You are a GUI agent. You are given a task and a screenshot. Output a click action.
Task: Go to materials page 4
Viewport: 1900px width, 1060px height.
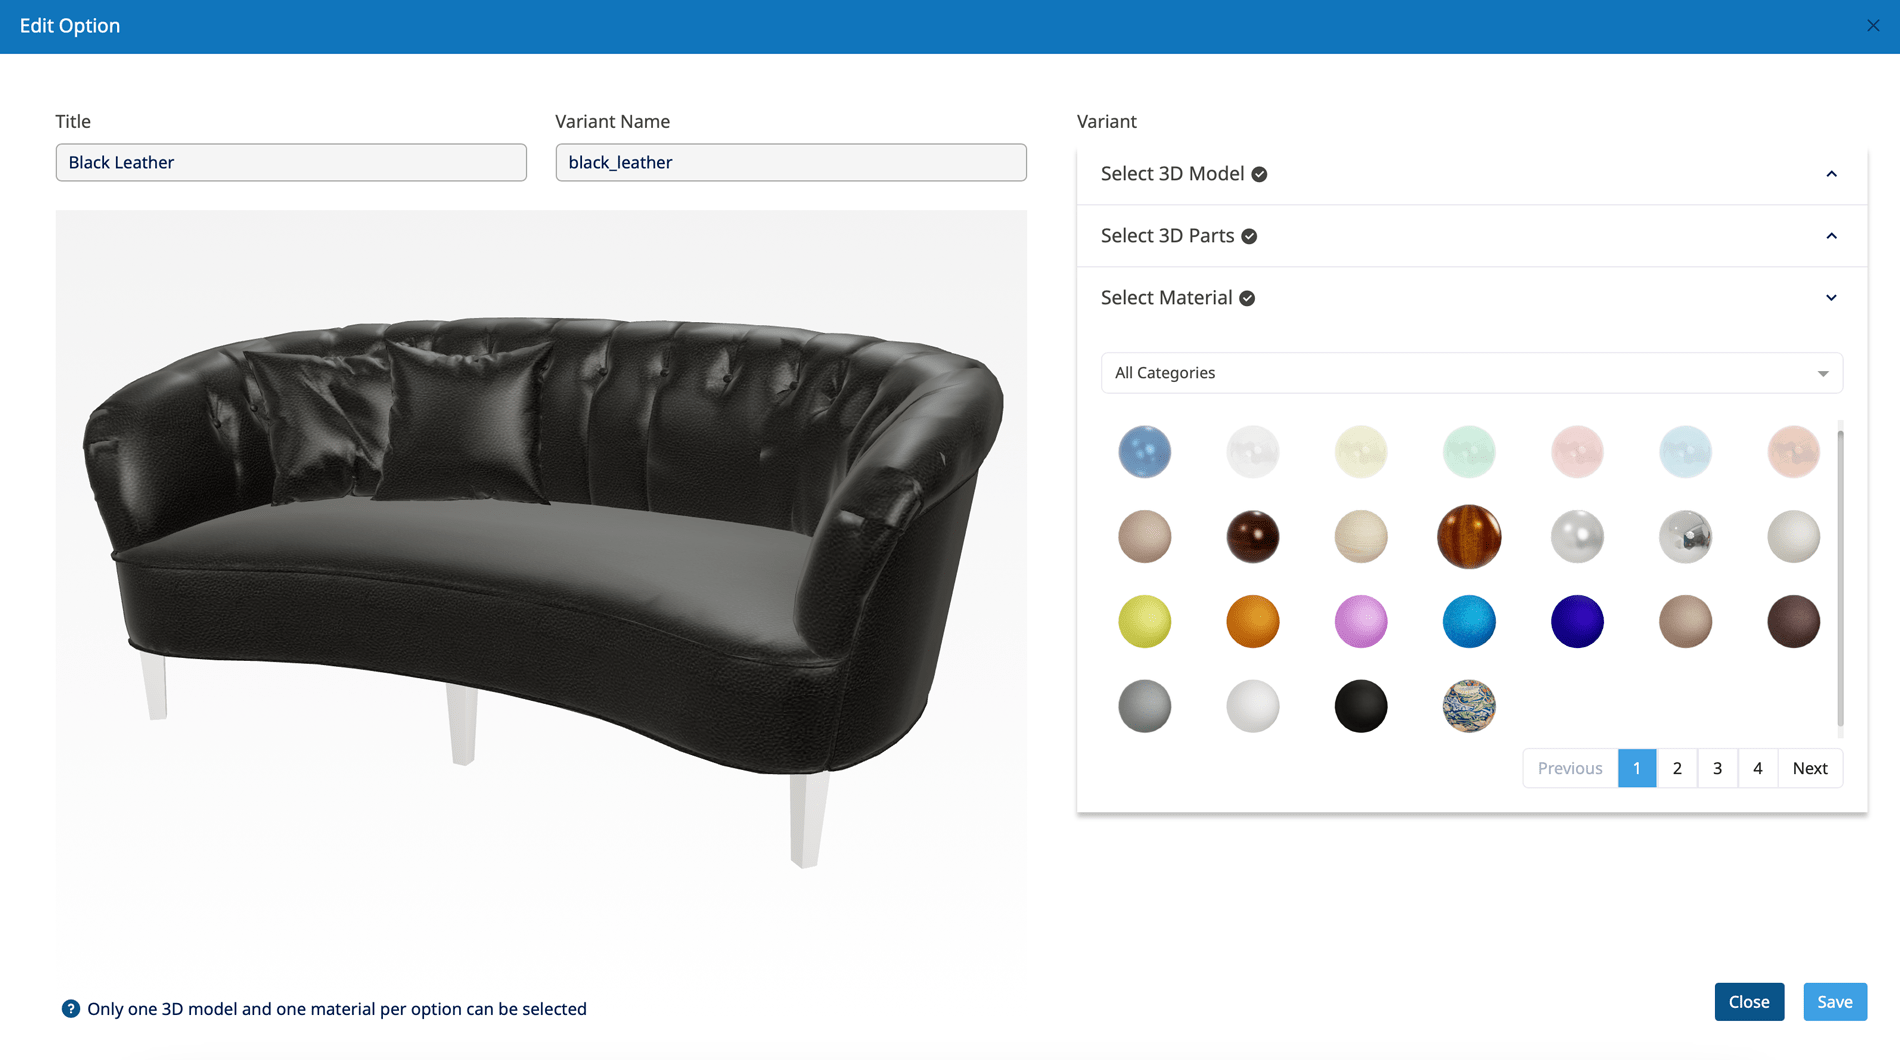pyautogui.click(x=1757, y=768)
